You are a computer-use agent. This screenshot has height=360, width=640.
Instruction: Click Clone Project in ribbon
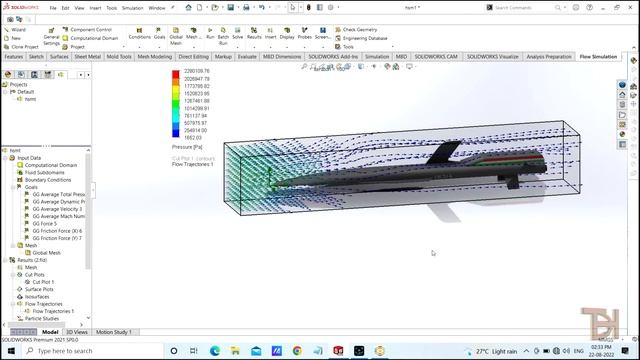point(21,47)
